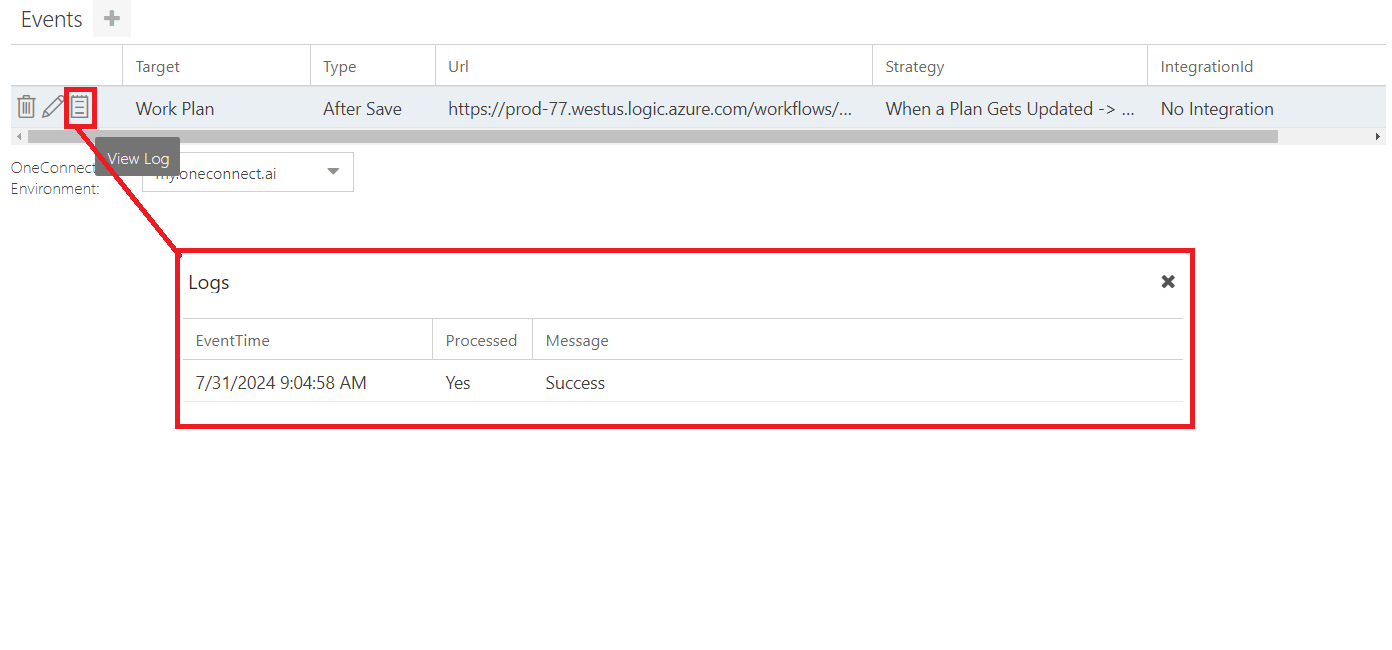
Task: Click the left scrollbar arrow below the grid
Action: 19,134
